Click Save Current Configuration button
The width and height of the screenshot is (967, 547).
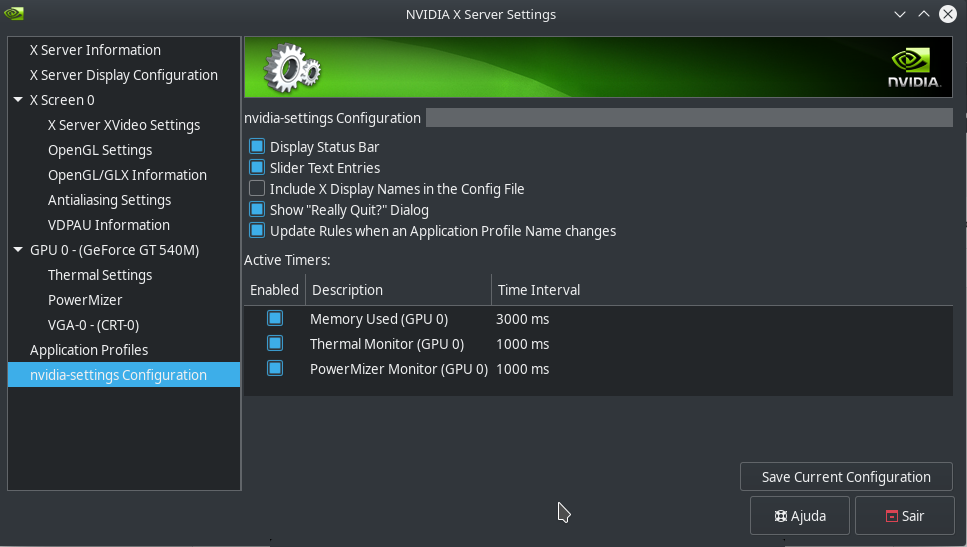[846, 477]
